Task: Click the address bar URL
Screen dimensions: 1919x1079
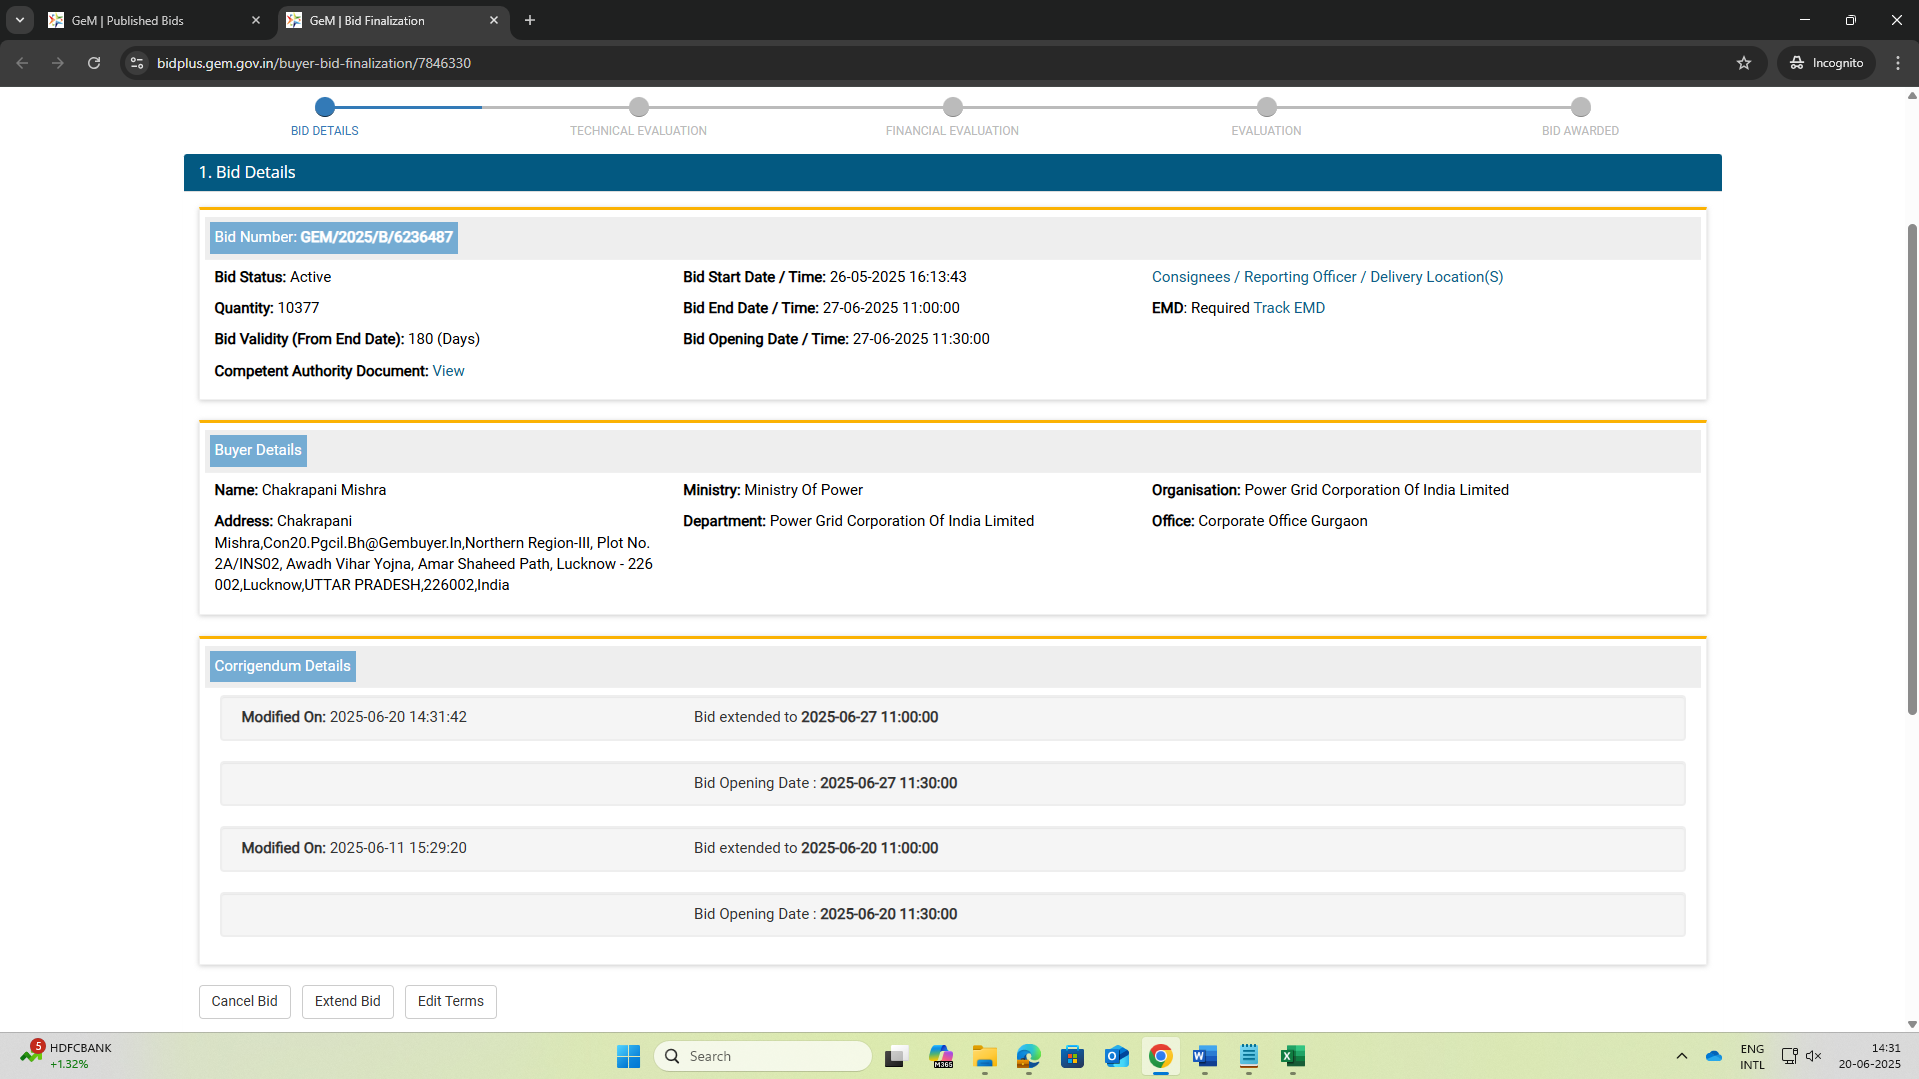Action: coord(314,63)
